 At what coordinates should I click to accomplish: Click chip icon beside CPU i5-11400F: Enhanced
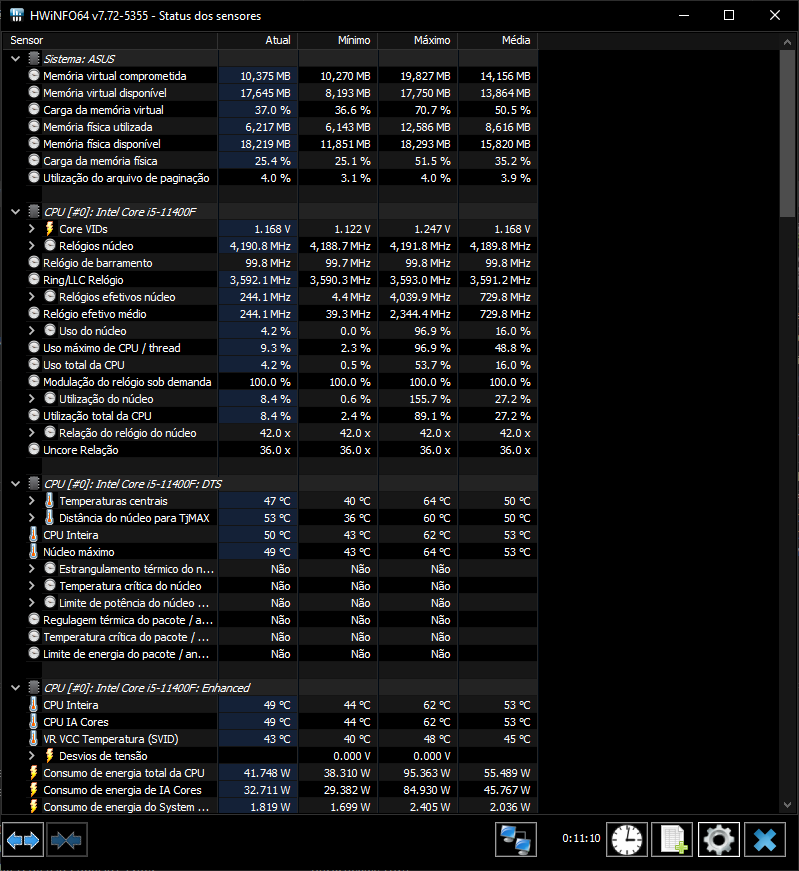point(34,687)
